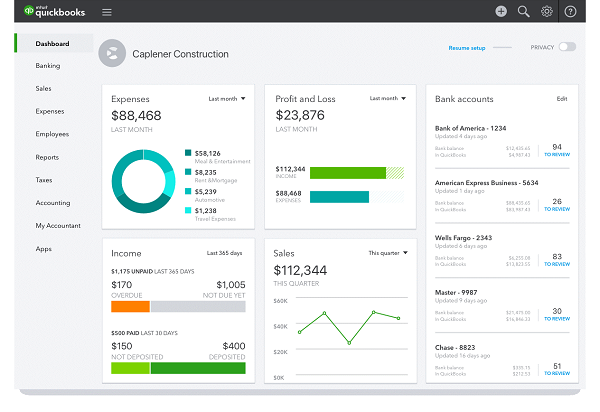Screen dimensions: 600x412
Task: Click the lowest point on sales chart
Action: [x=349, y=343]
